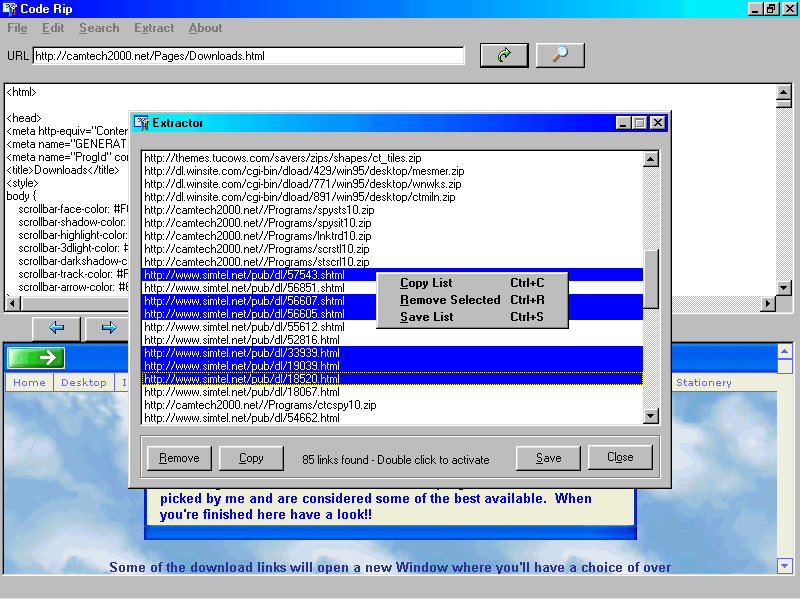Select the spysit10.zip link

(392, 223)
